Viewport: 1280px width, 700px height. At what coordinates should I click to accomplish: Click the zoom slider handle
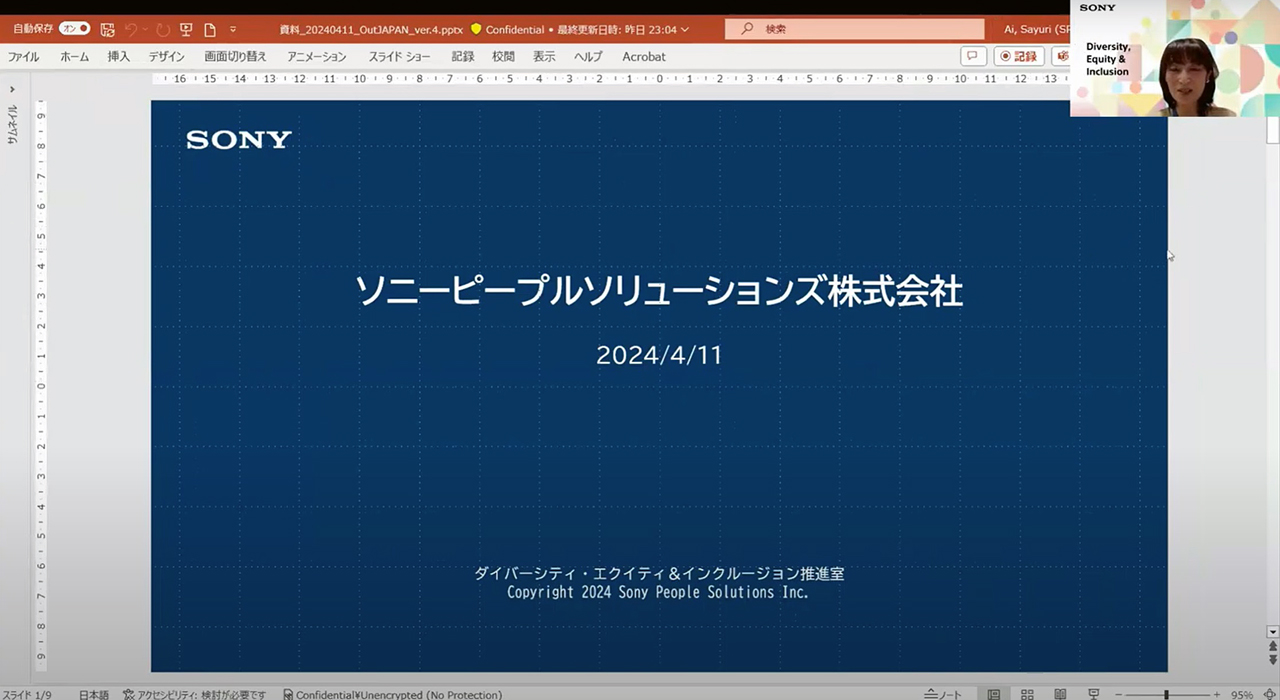point(1166,694)
